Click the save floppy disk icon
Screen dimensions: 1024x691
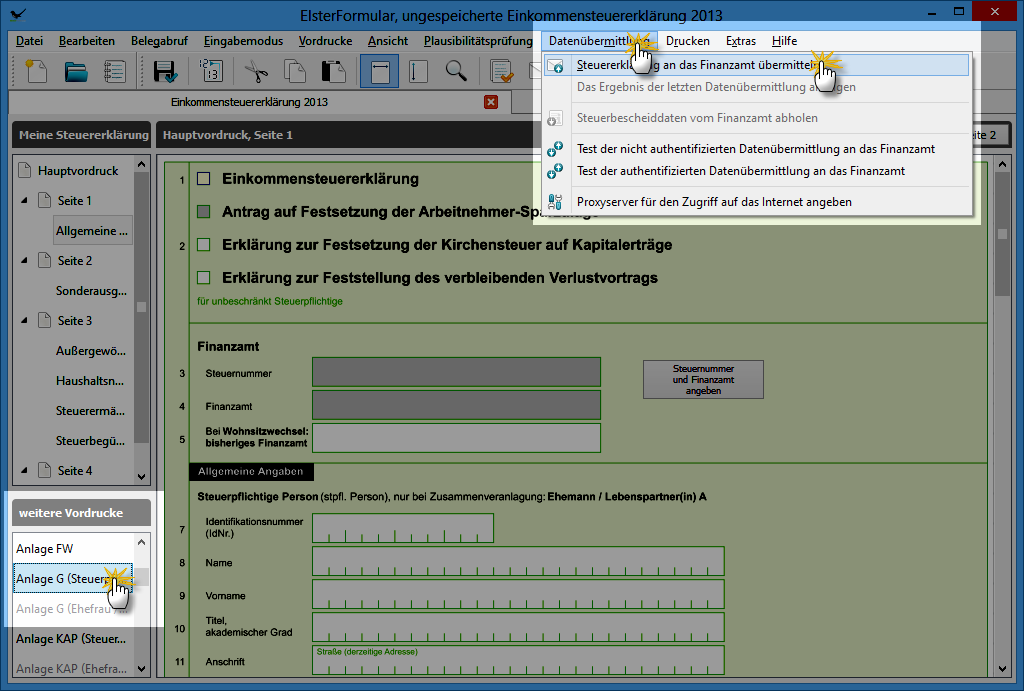coord(165,71)
